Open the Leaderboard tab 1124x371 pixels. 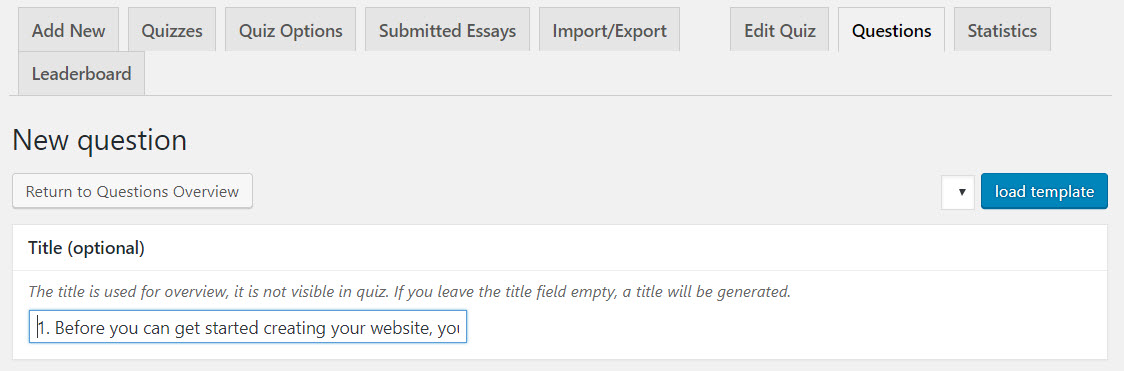pos(82,73)
